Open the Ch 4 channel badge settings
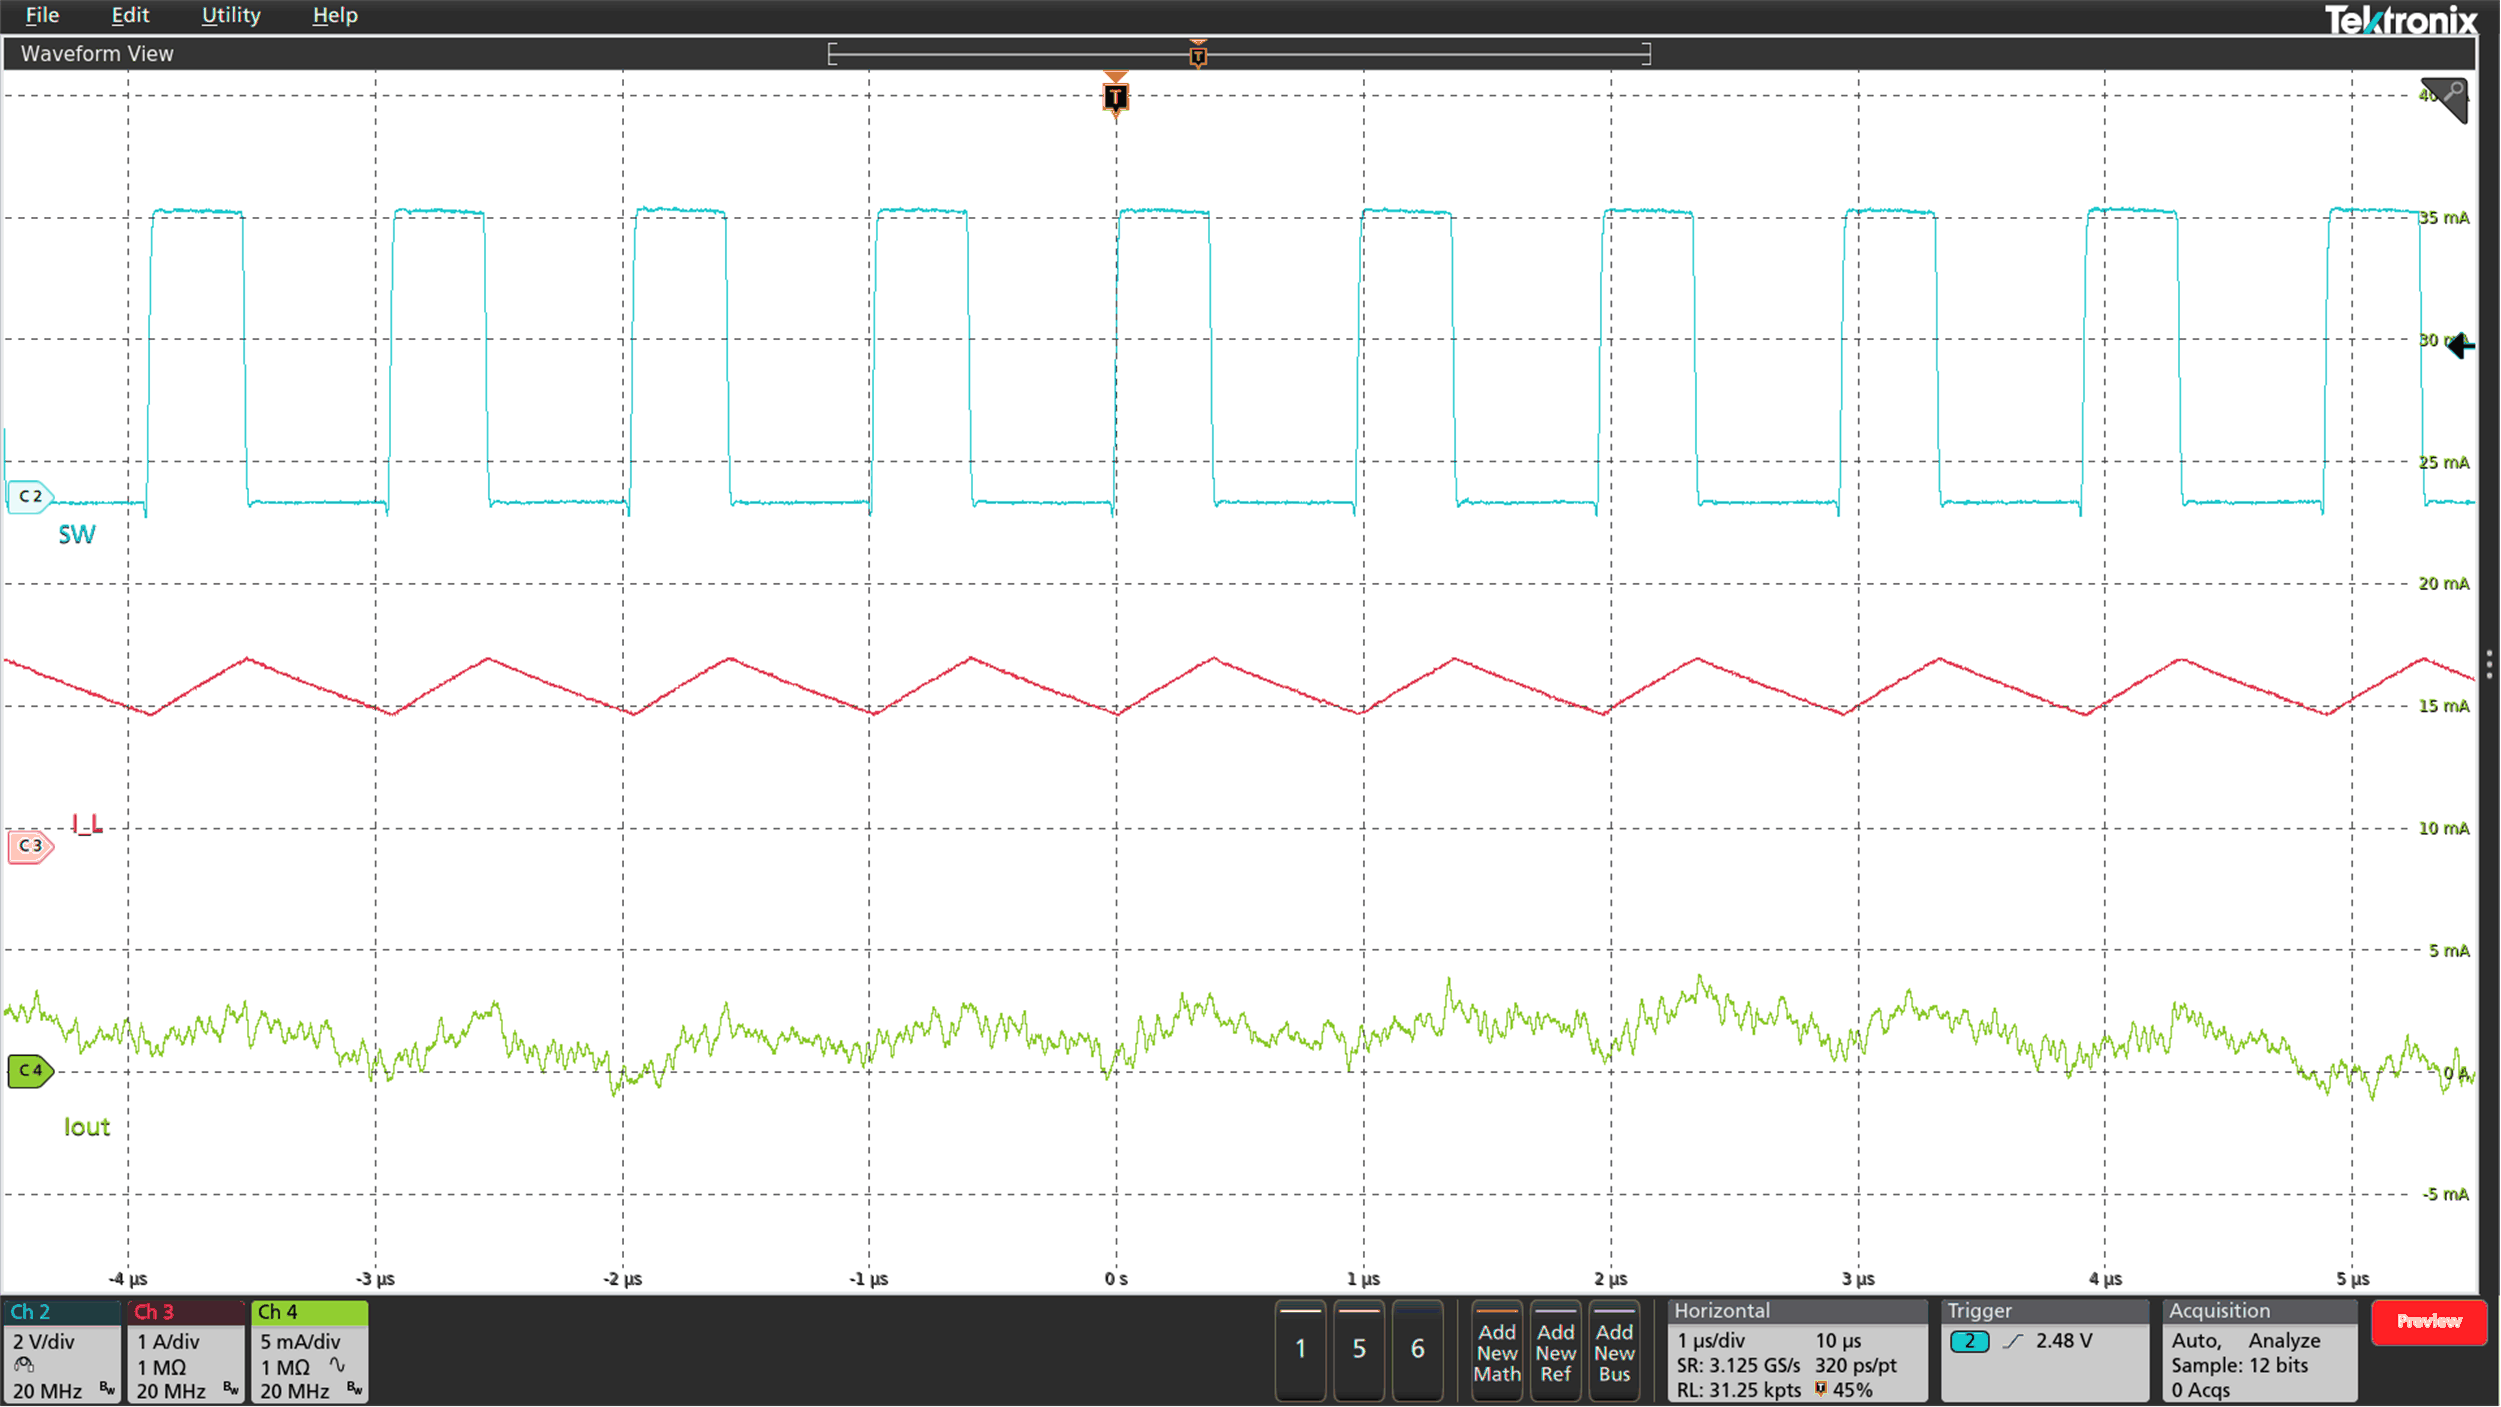The height and width of the screenshot is (1407, 2501). (308, 1355)
